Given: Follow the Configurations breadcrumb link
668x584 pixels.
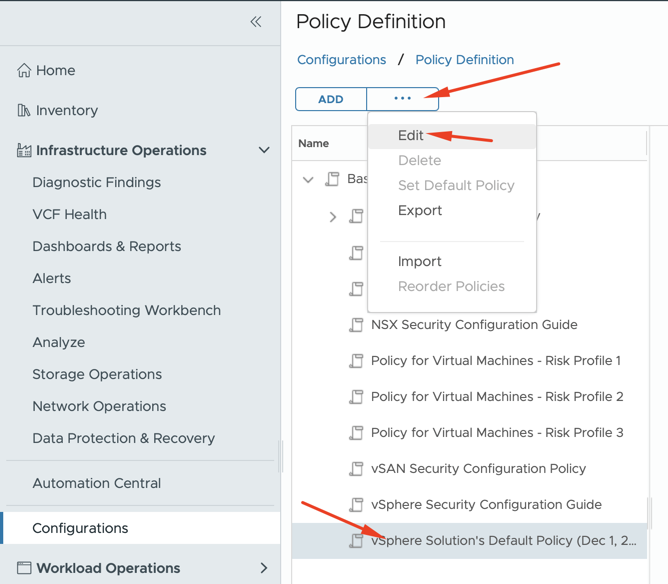Looking at the screenshot, I should (x=342, y=60).
